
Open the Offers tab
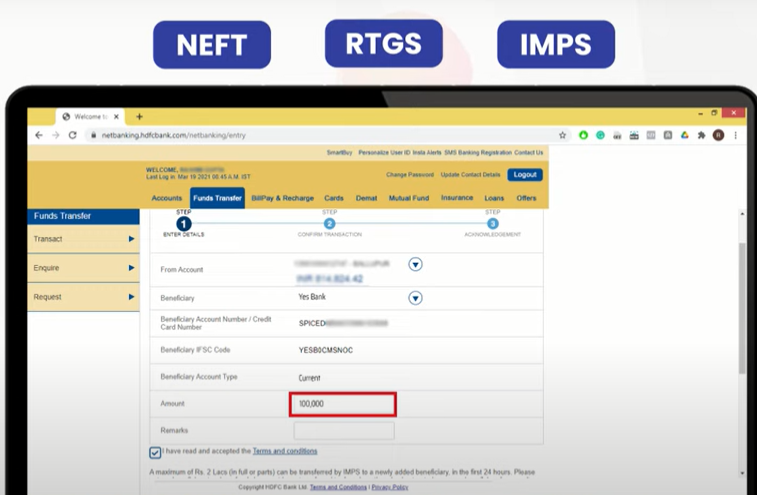526,198
